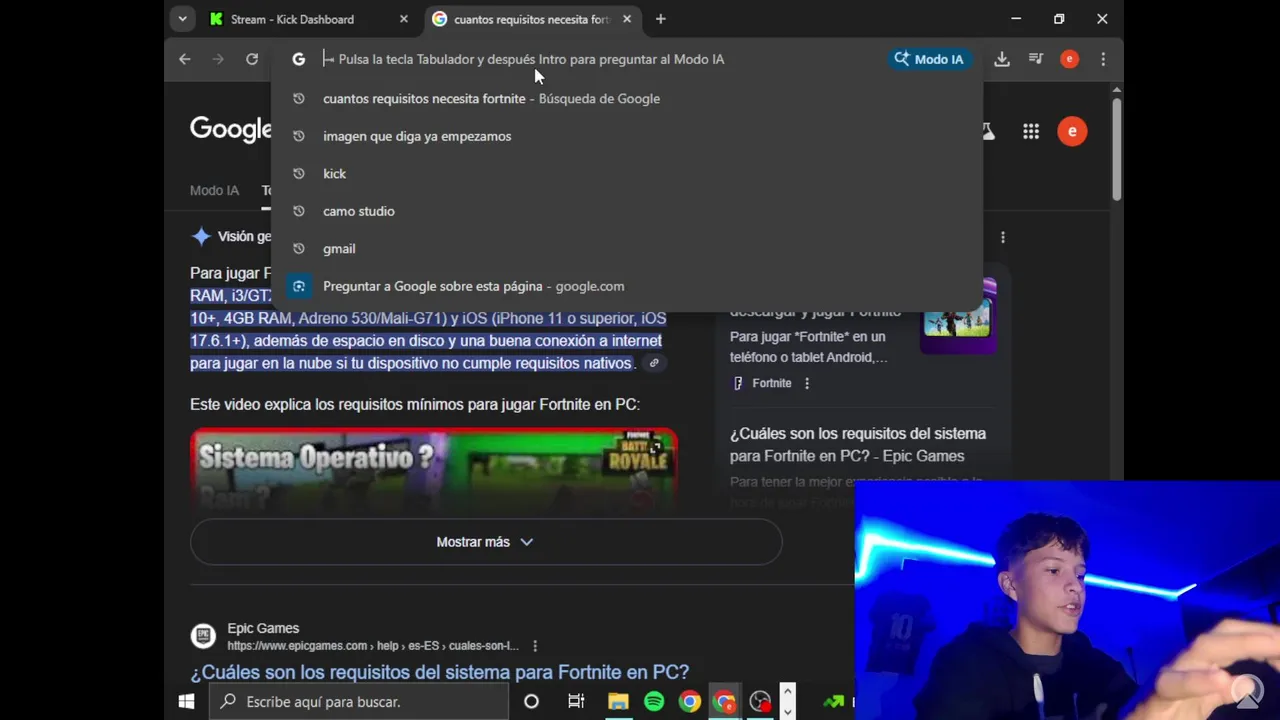Open Search Labs flask icon
This screenshot has width=1280, height=720.
click(989, 131)
